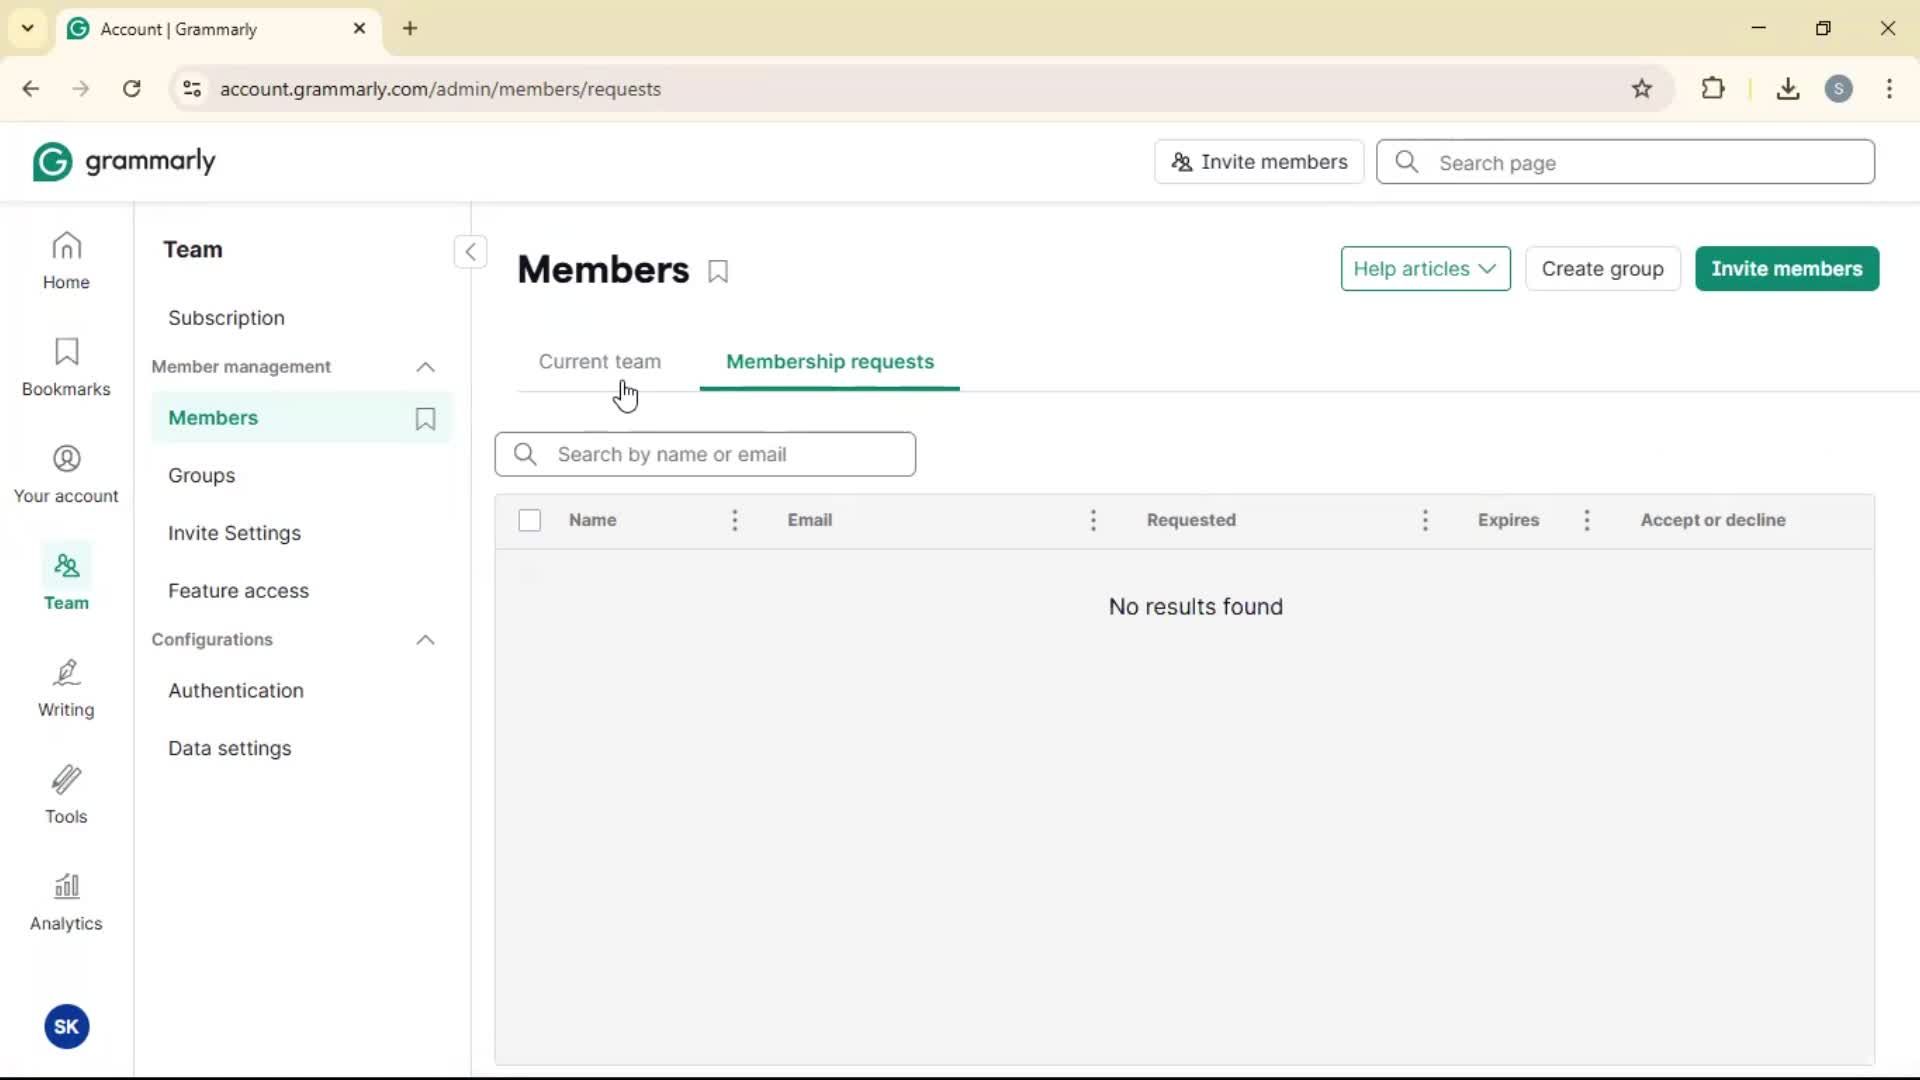Click the Create group button
This screenshot has height=1080, width=1920.
point(1602,269)
